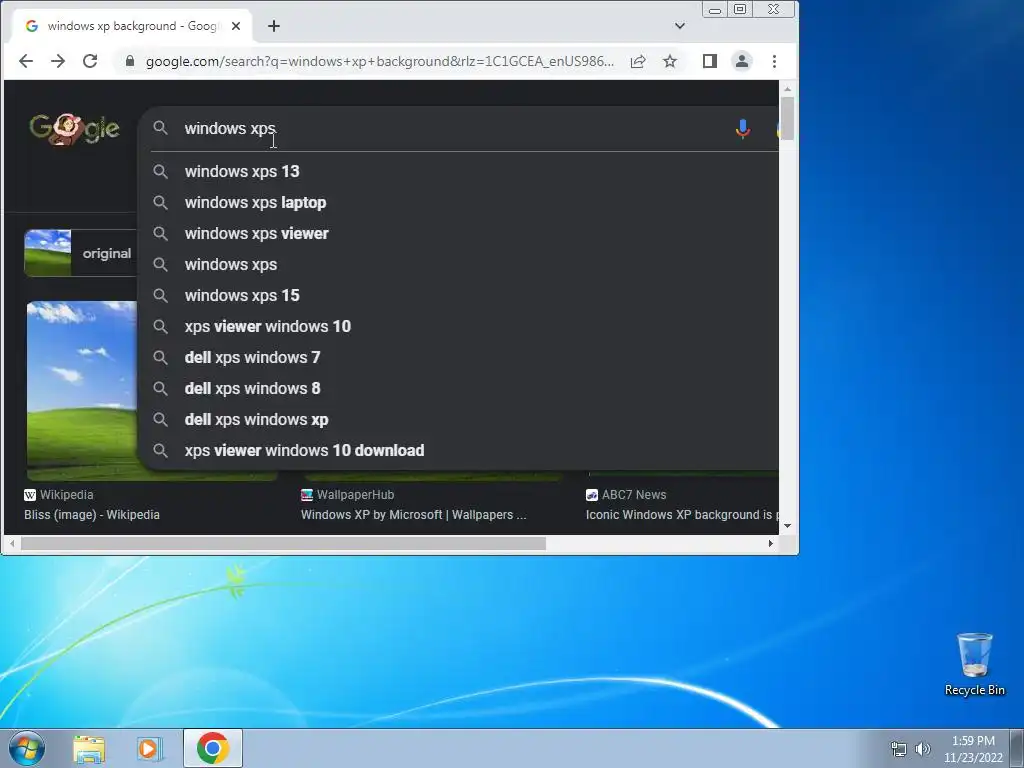
Task: Start voice search with the microphone icon
Action: [x=743, y=129]
